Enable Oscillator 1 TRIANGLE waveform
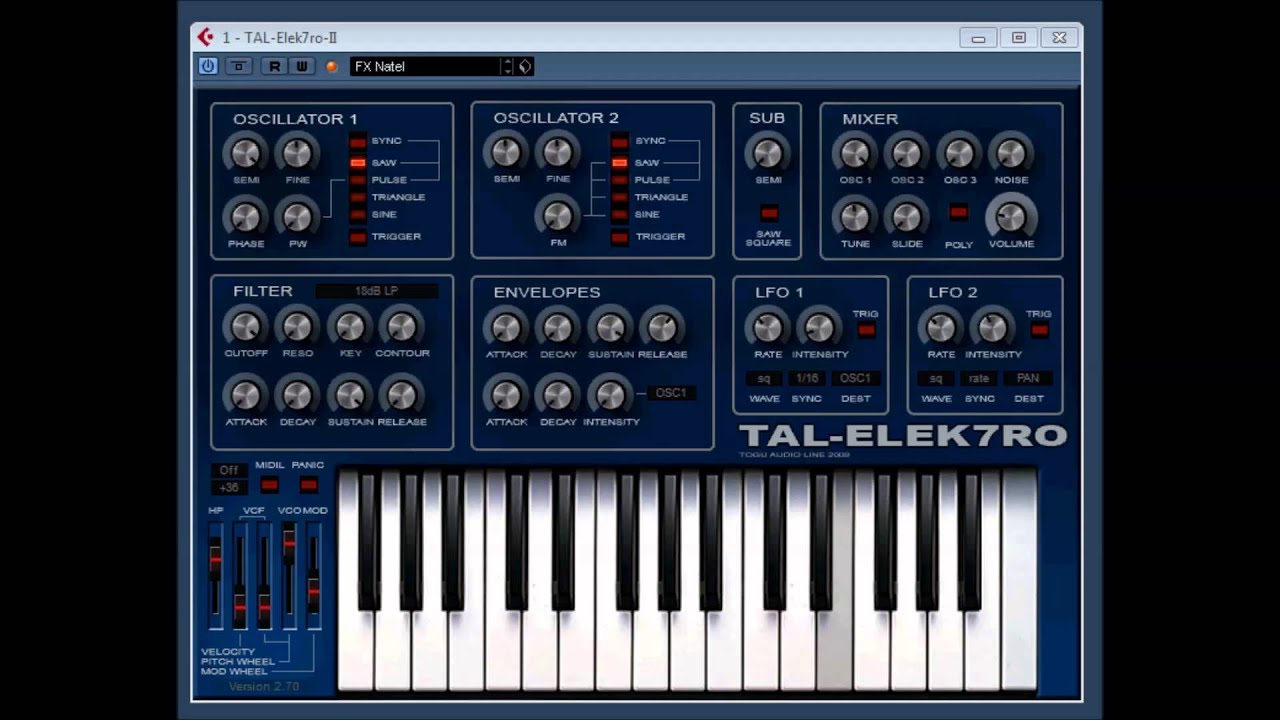 click(x=358, y=197)
